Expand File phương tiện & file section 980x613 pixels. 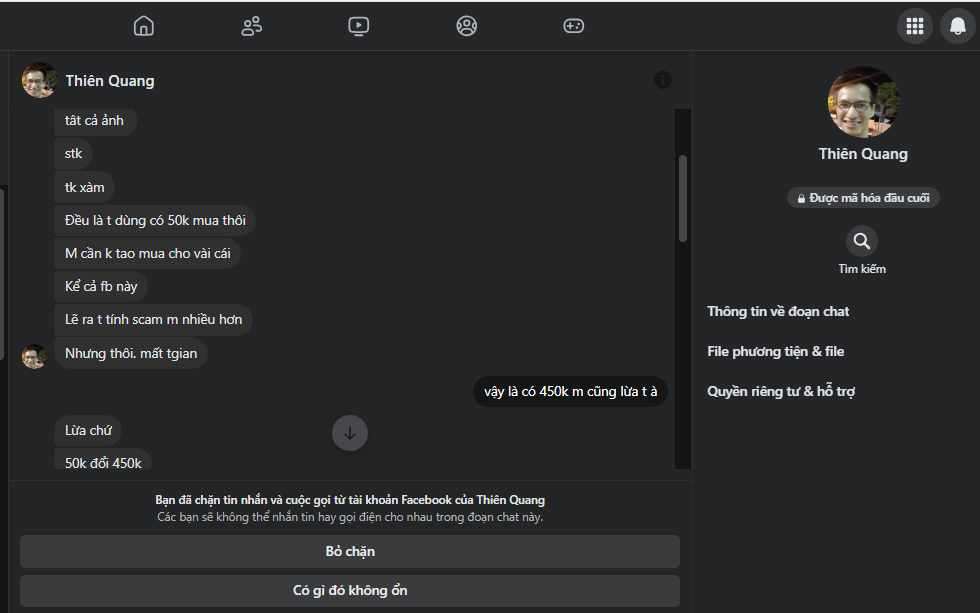775,352
